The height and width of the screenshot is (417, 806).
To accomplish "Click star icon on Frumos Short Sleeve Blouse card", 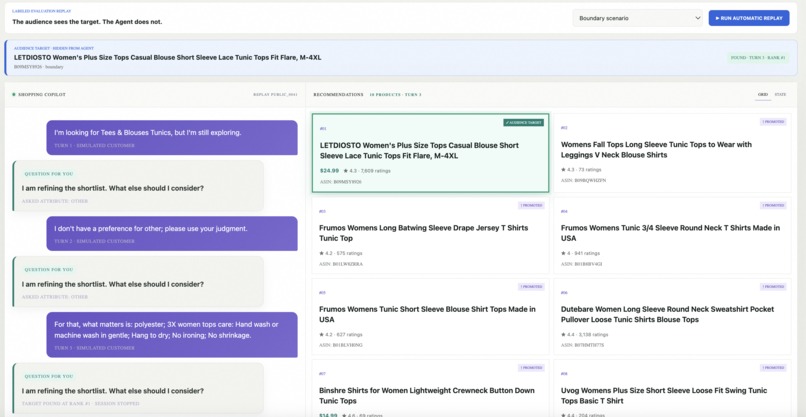I will (321, 335).
